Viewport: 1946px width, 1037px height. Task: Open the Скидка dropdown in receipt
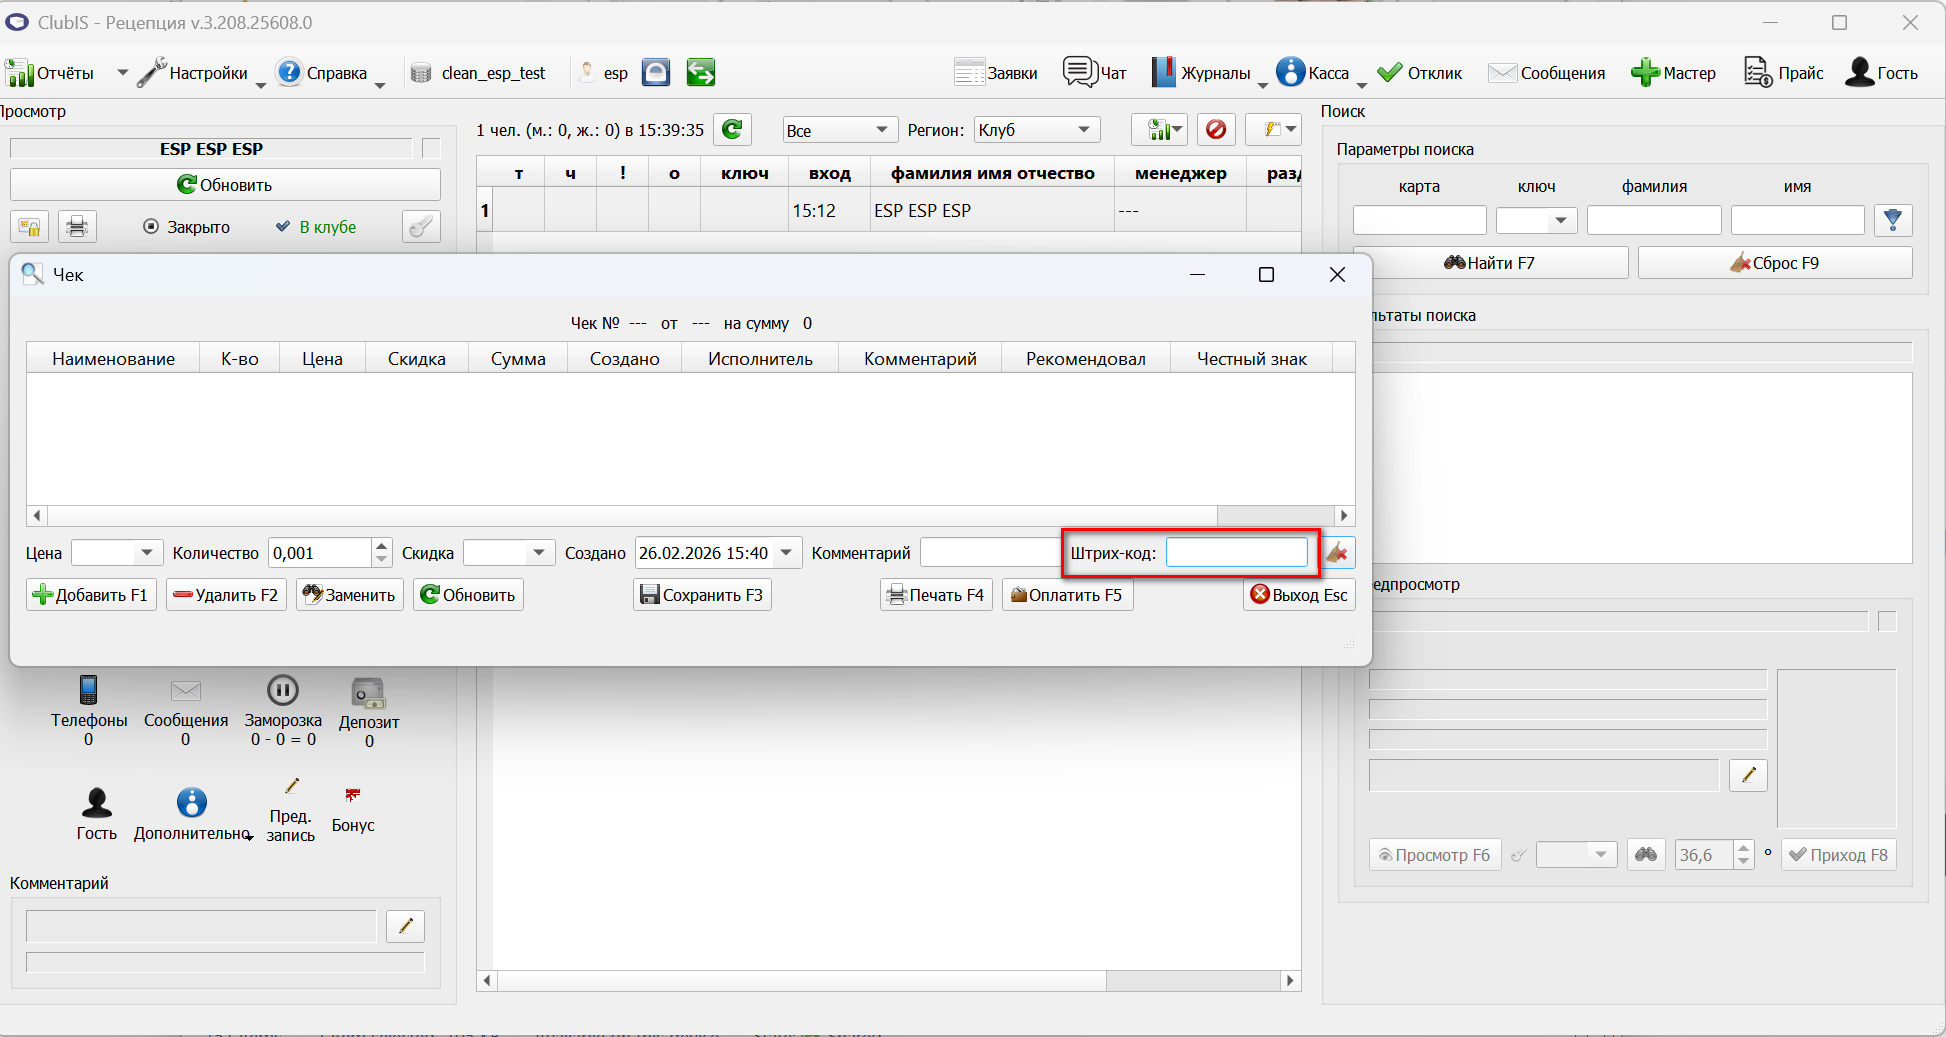point(539,553)
